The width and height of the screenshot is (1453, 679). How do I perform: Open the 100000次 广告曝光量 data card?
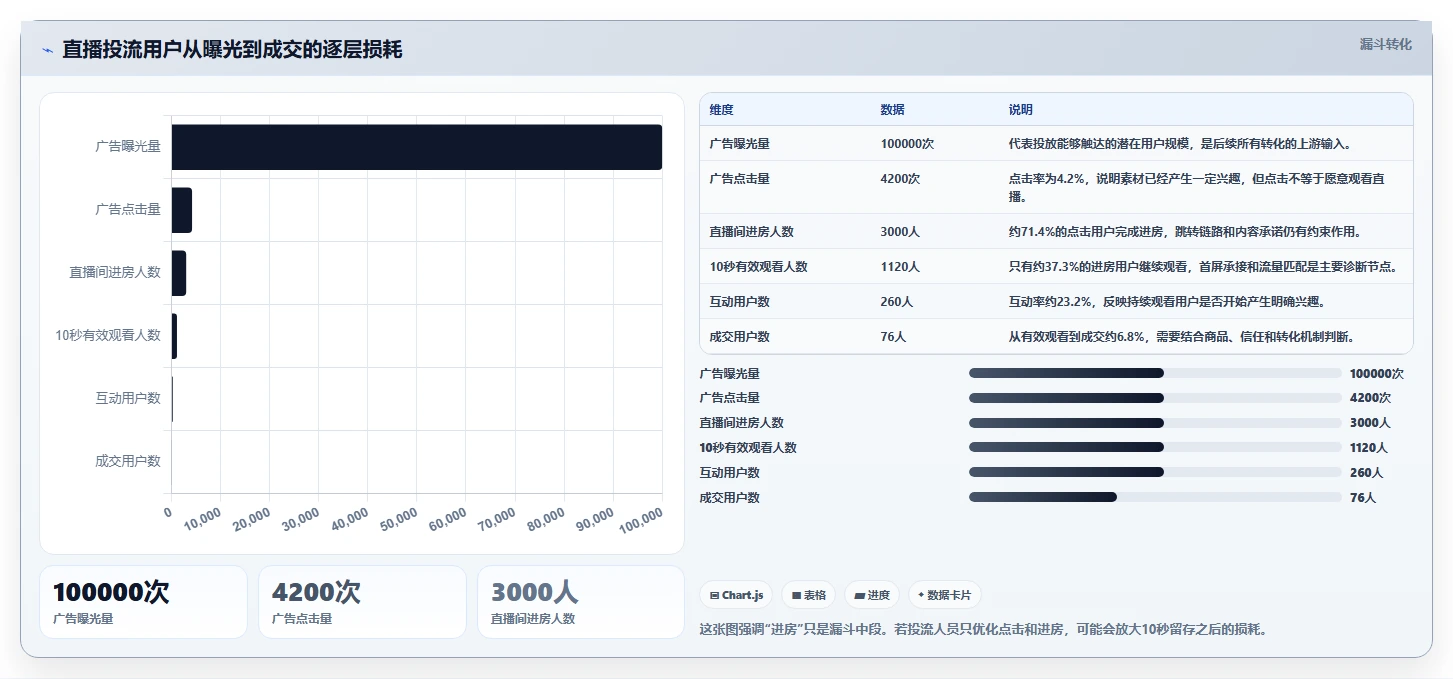143,602
